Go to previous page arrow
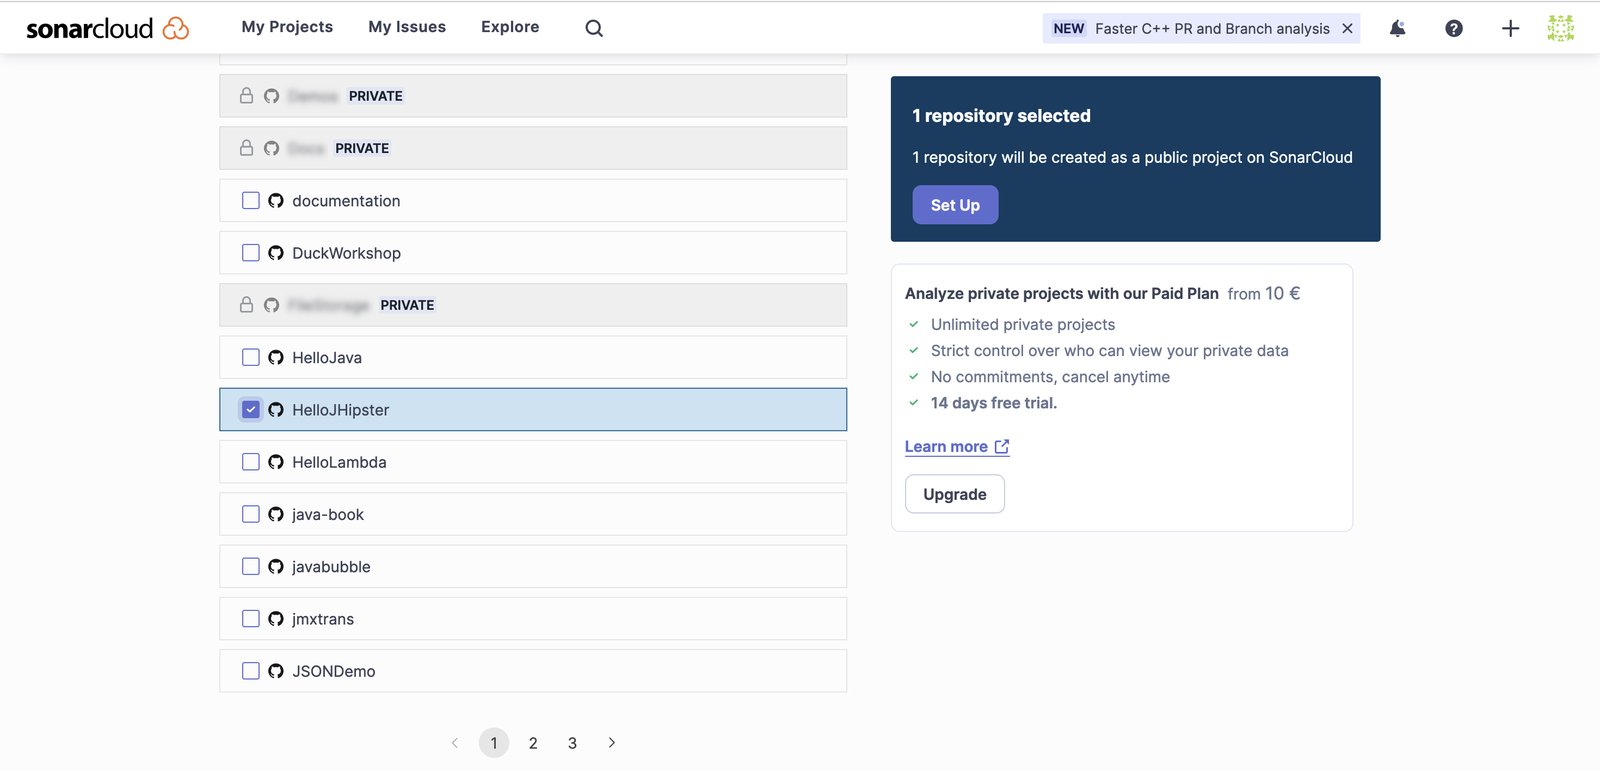The height and width of the screenshot is (771, 1600). (x=455, y=743)
